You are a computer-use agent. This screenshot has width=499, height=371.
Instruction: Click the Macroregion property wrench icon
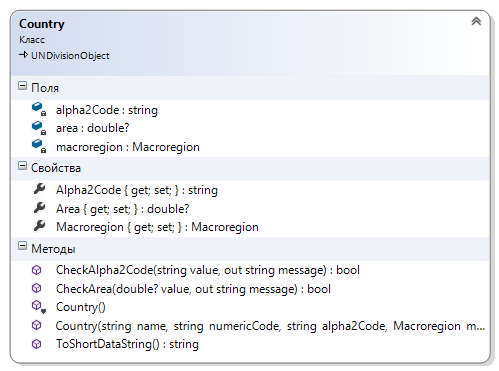(39, 226)
